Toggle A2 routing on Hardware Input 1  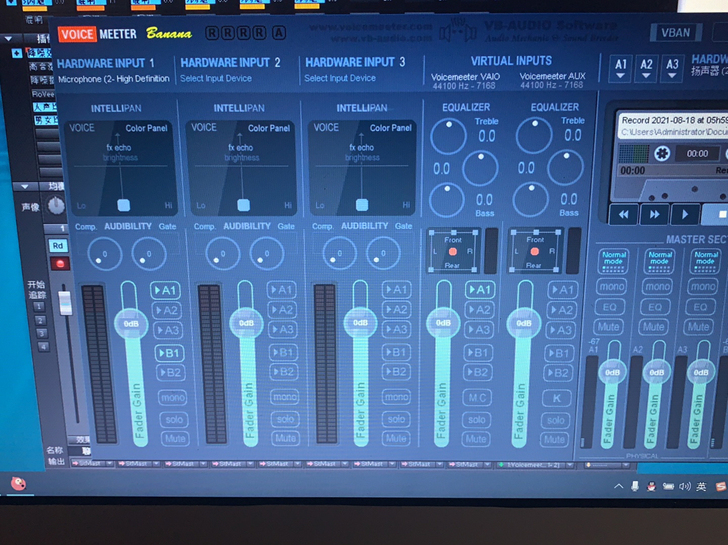(169, 310)
